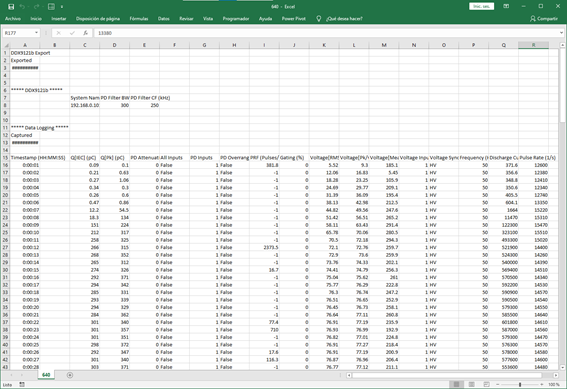Click the lightbulb Tell Me icon
The width and height of the screenshot is (567, 389).
click(318, 18)
